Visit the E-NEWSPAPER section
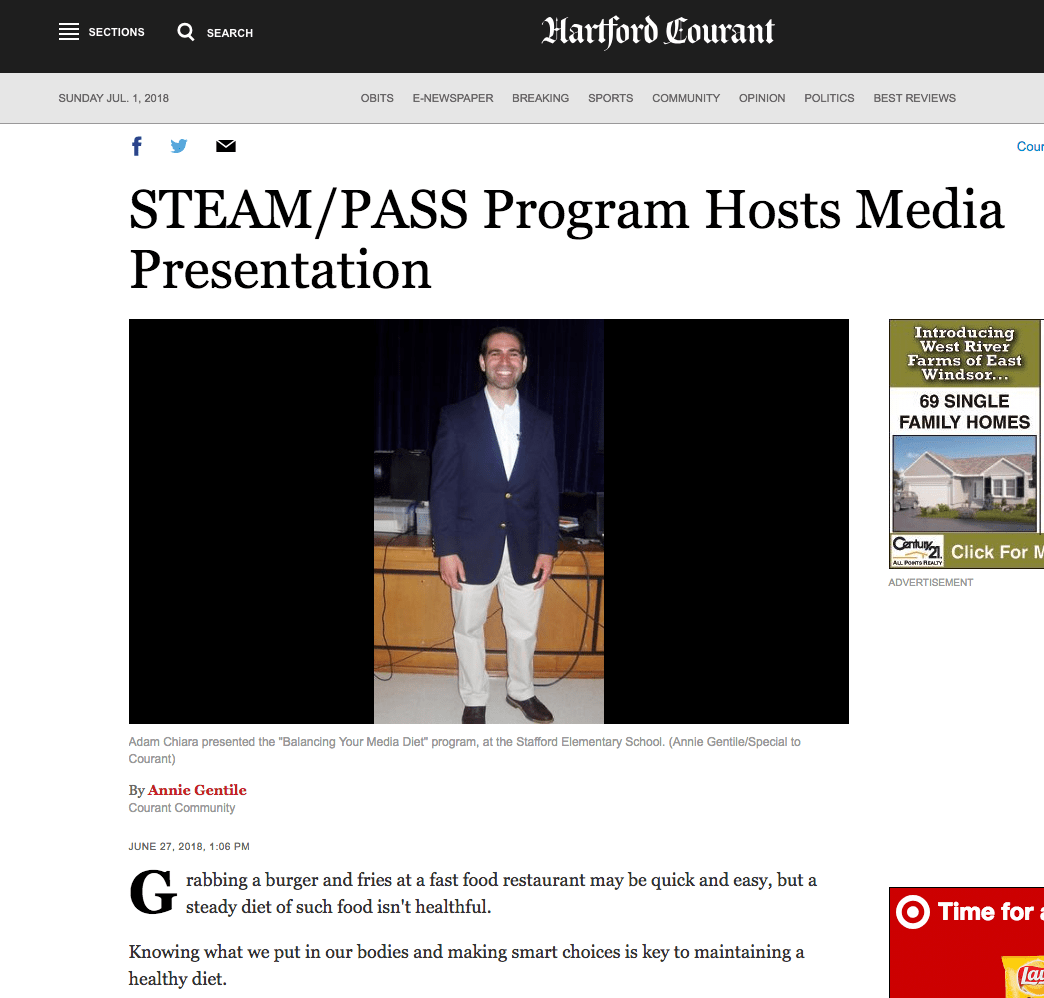The image size is (1044, 998). tap(452, 98)
